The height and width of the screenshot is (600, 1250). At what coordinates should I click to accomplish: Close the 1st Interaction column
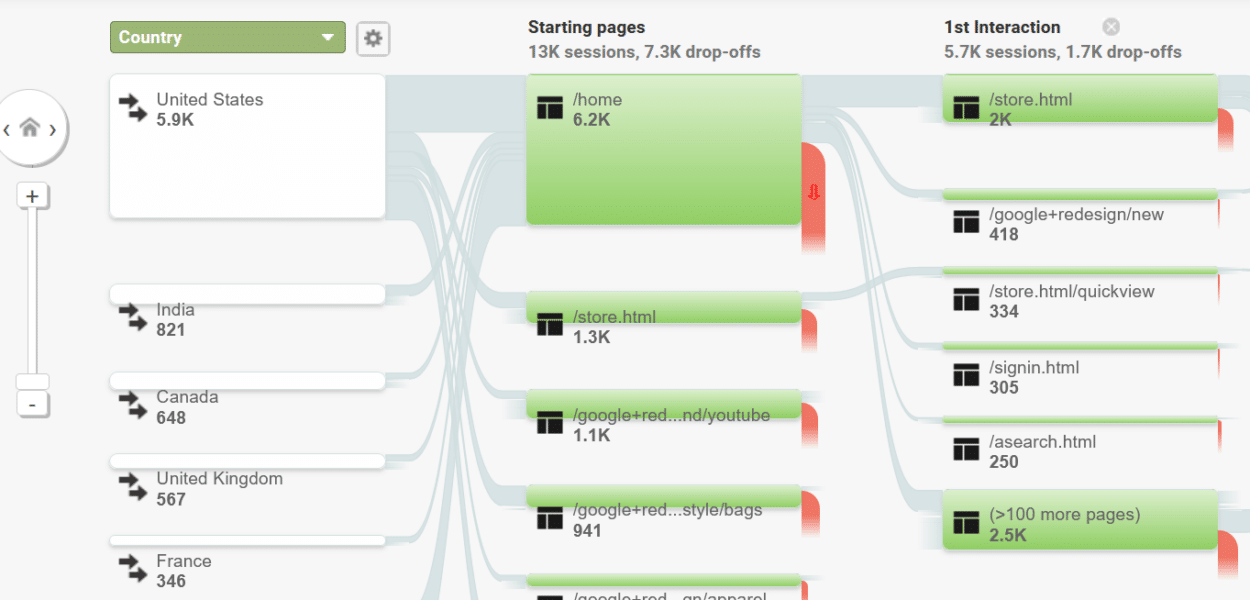1110,27
